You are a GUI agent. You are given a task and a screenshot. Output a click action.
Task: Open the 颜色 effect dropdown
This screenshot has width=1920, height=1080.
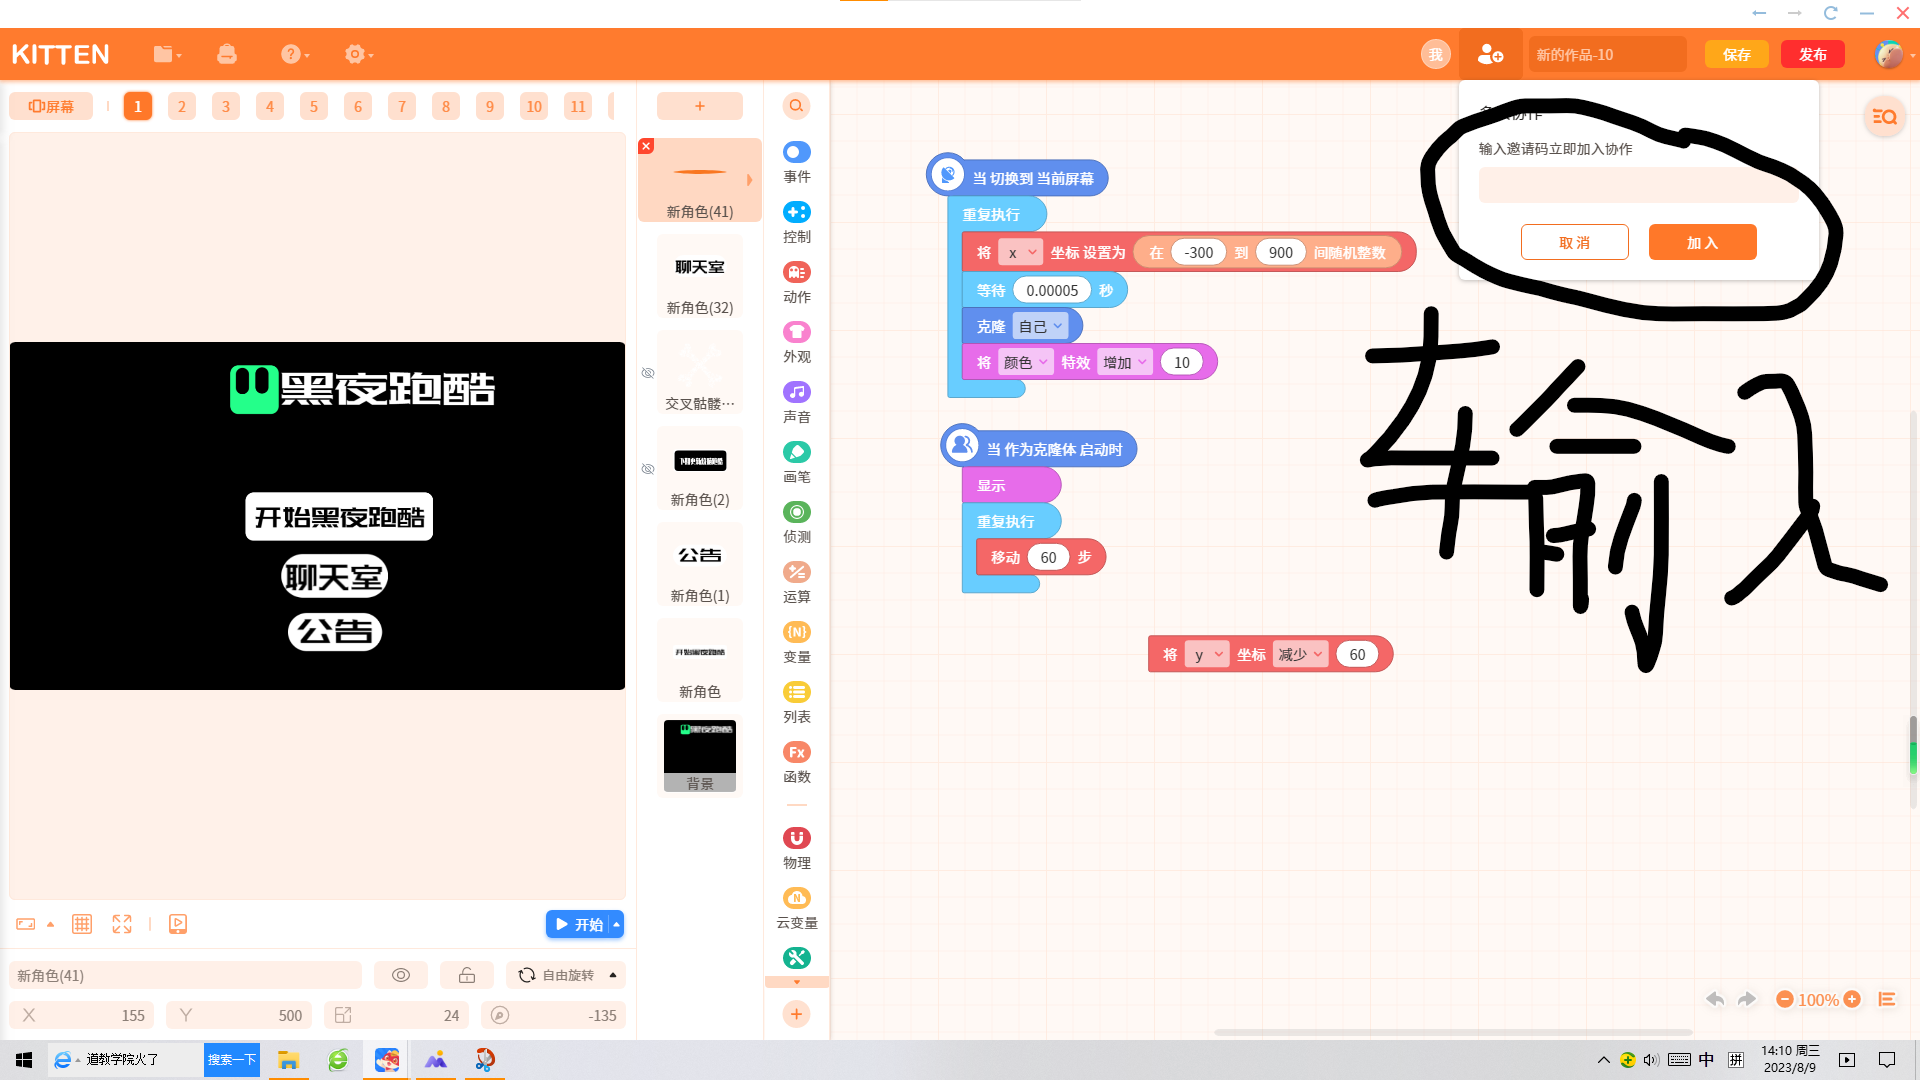(x=1026, y=362)
